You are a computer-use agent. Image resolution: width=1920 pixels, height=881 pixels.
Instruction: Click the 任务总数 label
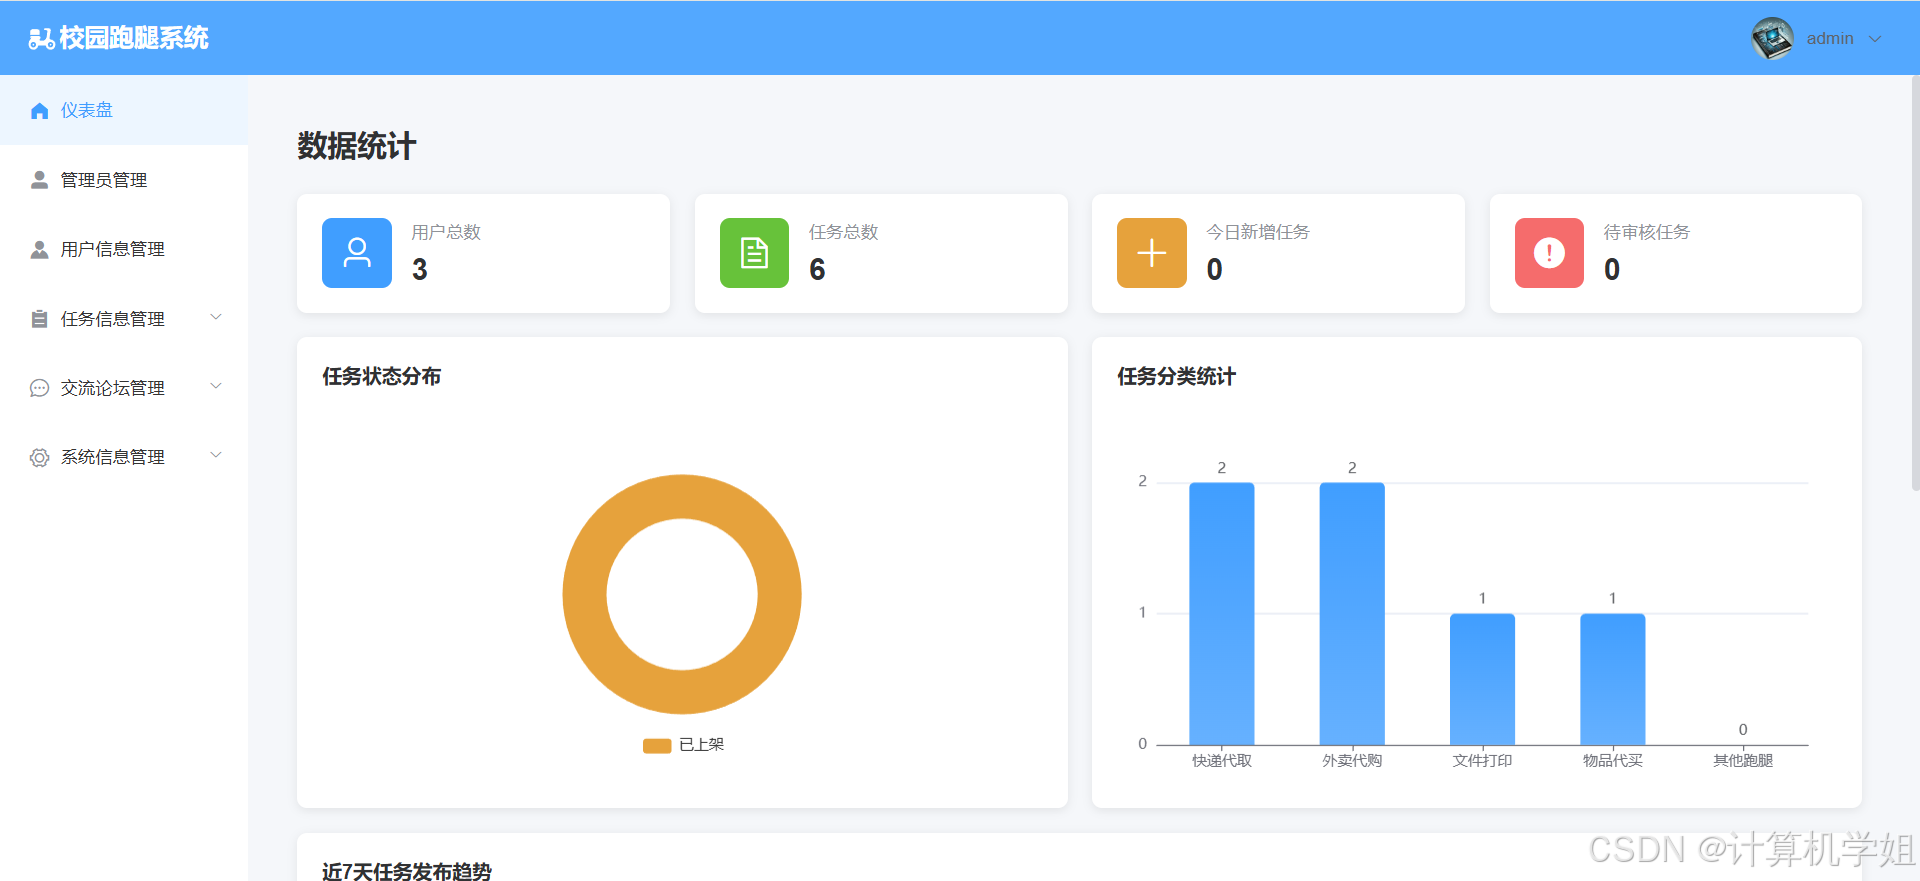[844, 232]
